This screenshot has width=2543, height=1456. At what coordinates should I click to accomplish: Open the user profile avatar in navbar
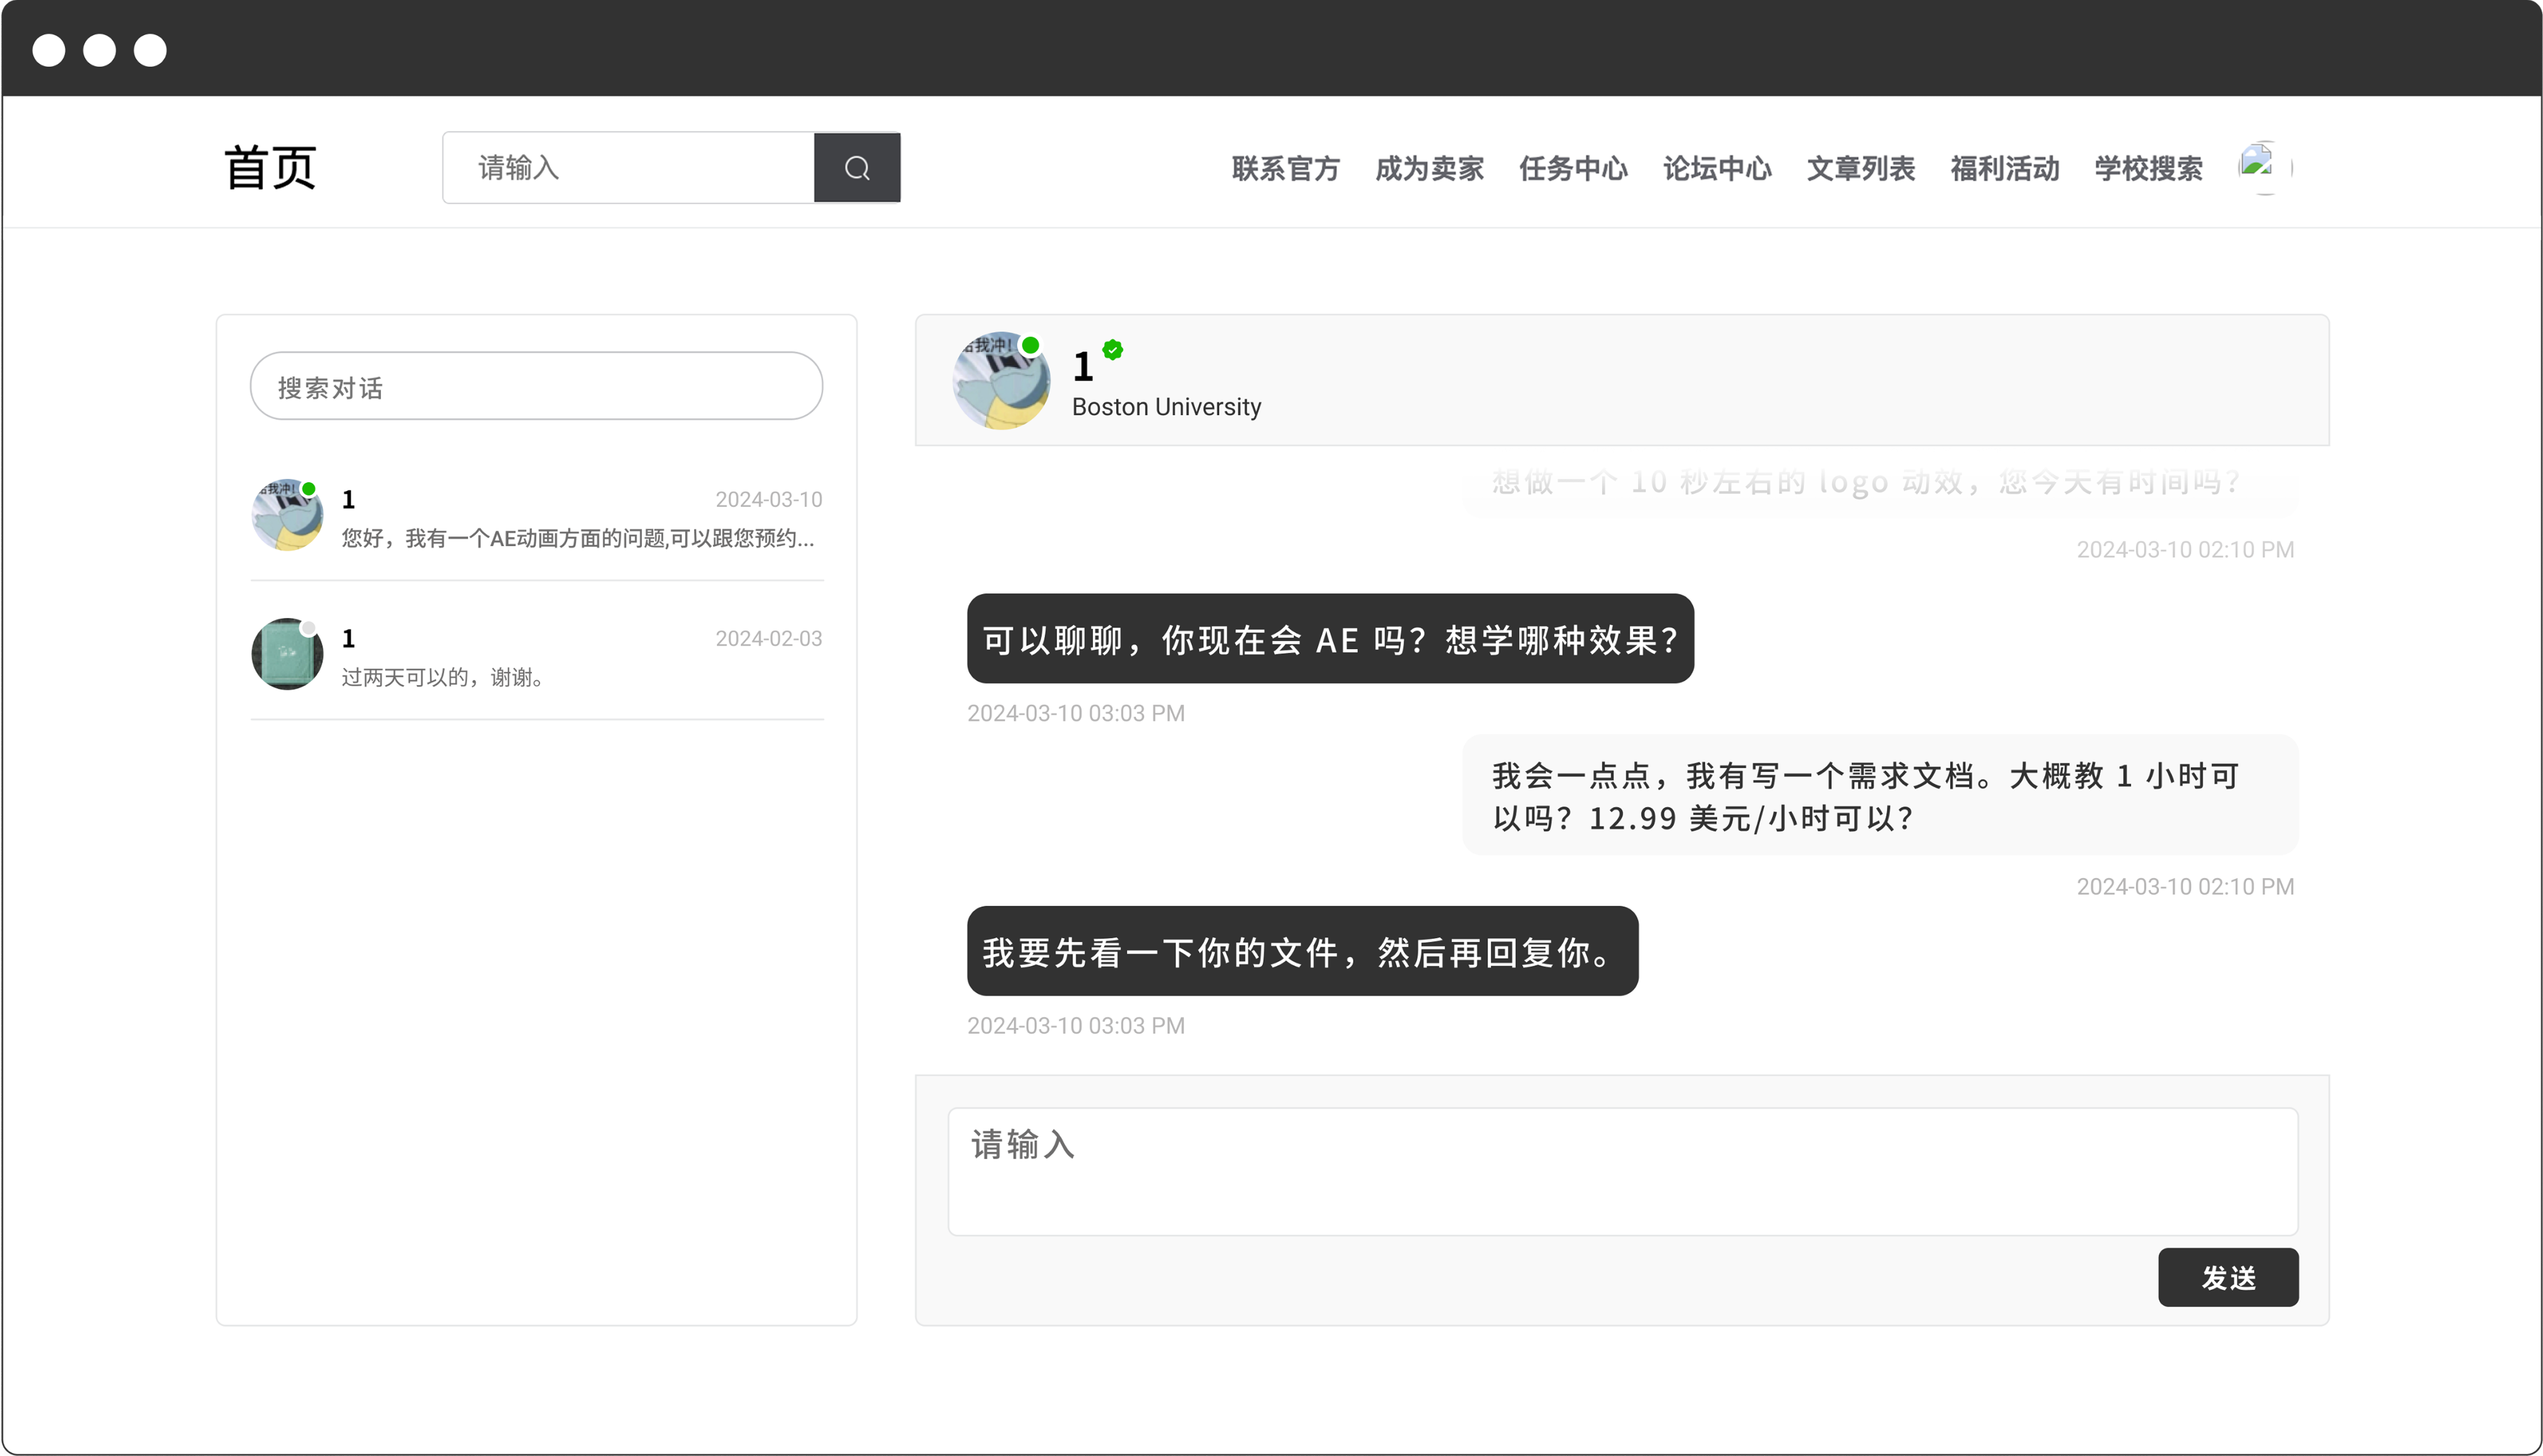2264,167
